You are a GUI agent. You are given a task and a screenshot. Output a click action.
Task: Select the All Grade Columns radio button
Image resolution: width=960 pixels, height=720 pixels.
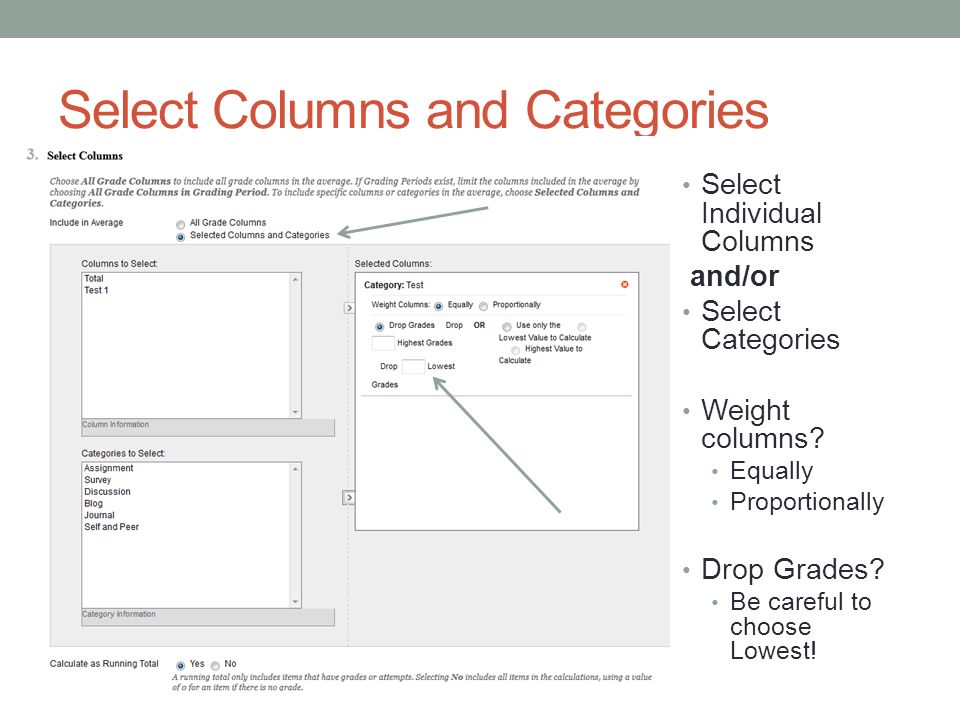pyautogui.click(x=181, y=225)
